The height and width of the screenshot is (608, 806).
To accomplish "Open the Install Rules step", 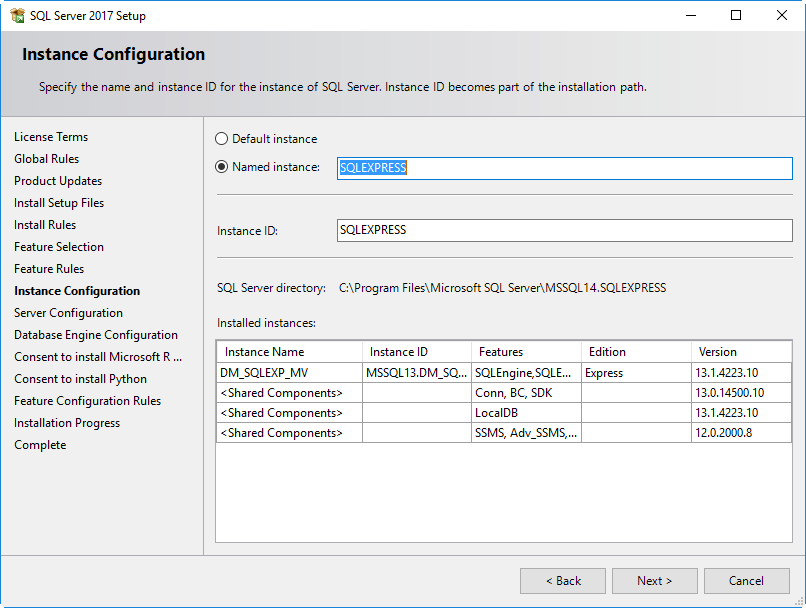I will pyautogui.click(x=45, y=225).
